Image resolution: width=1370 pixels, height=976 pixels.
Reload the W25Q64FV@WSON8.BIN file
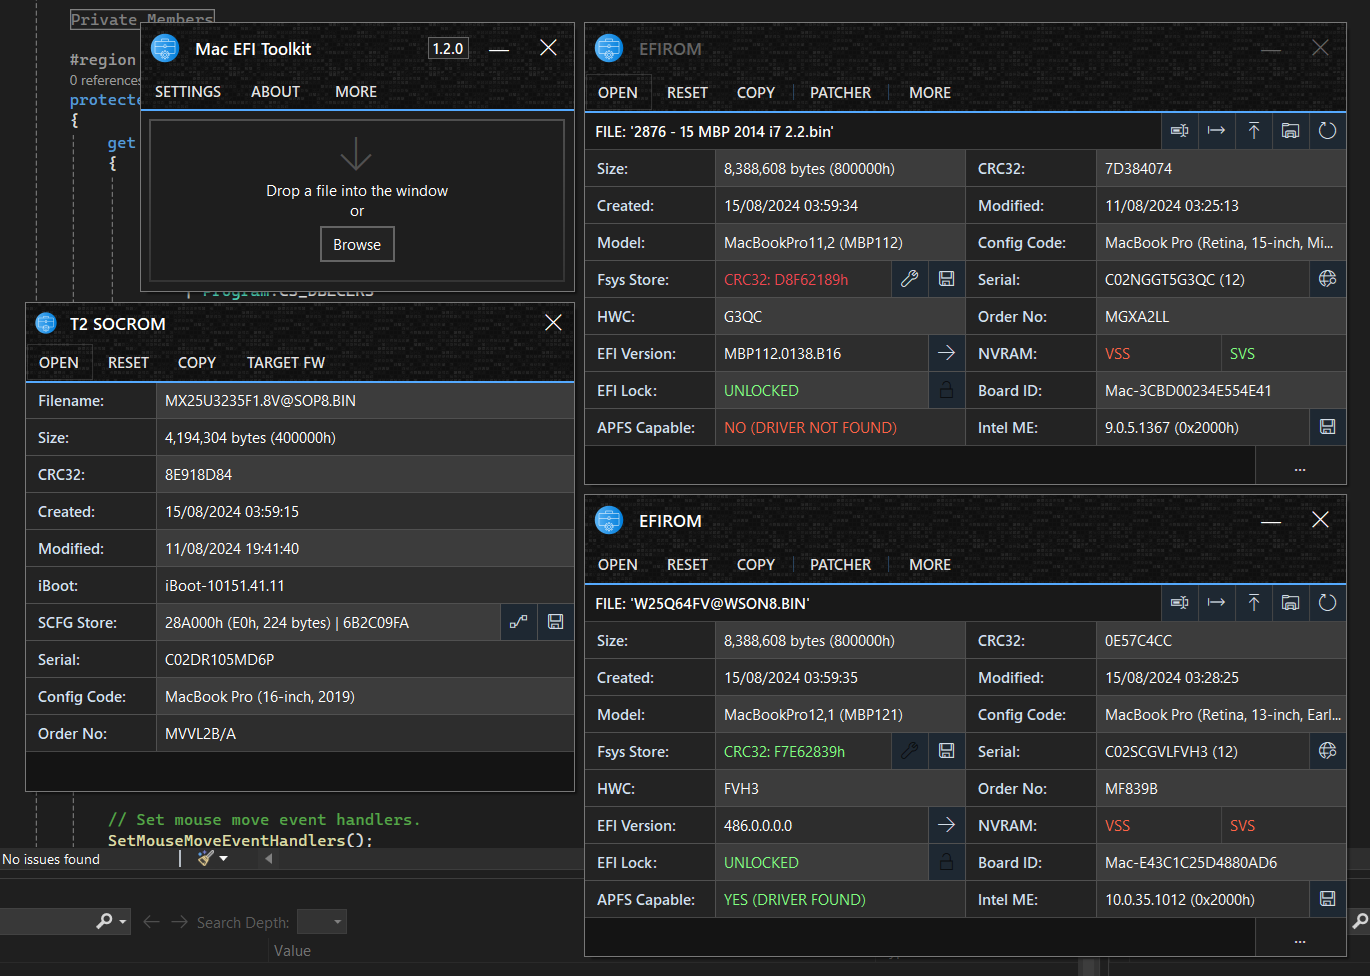(x=1327, y=603)
